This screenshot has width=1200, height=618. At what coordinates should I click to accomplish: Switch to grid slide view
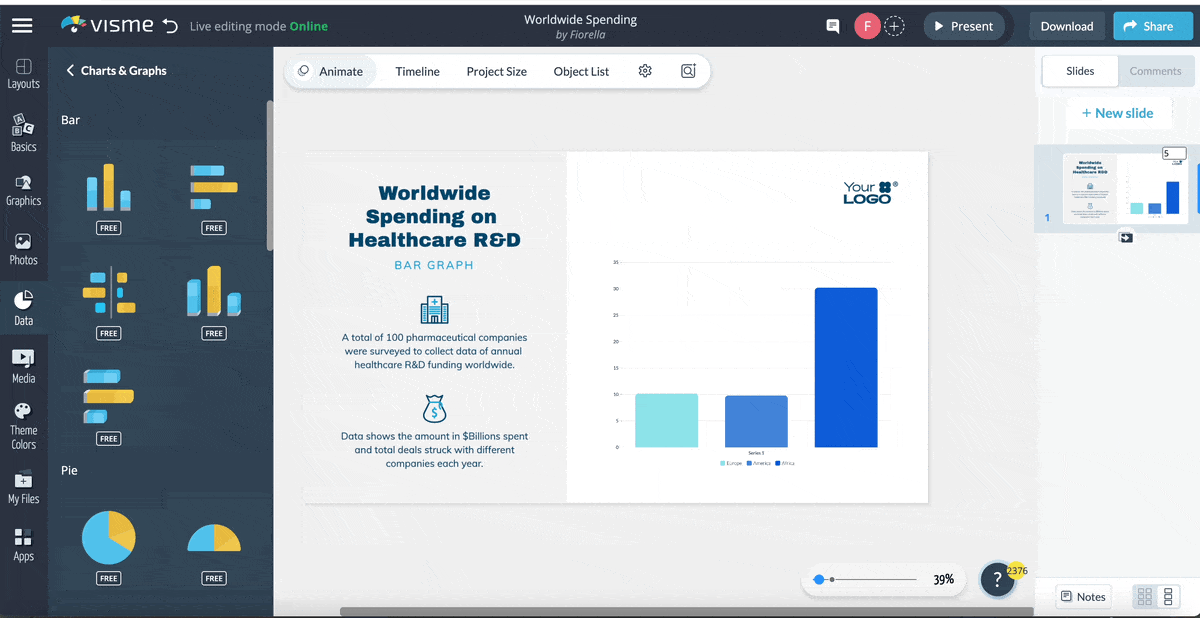(x=1145, y=597)
